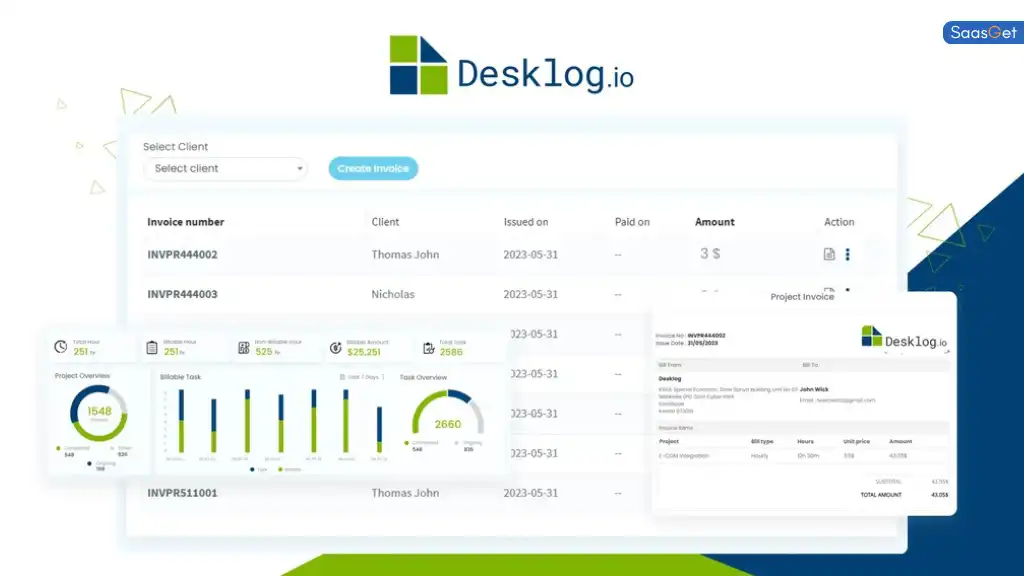
Task: Click Thomas John in INVPR444002 row
Action: [405, 255]
